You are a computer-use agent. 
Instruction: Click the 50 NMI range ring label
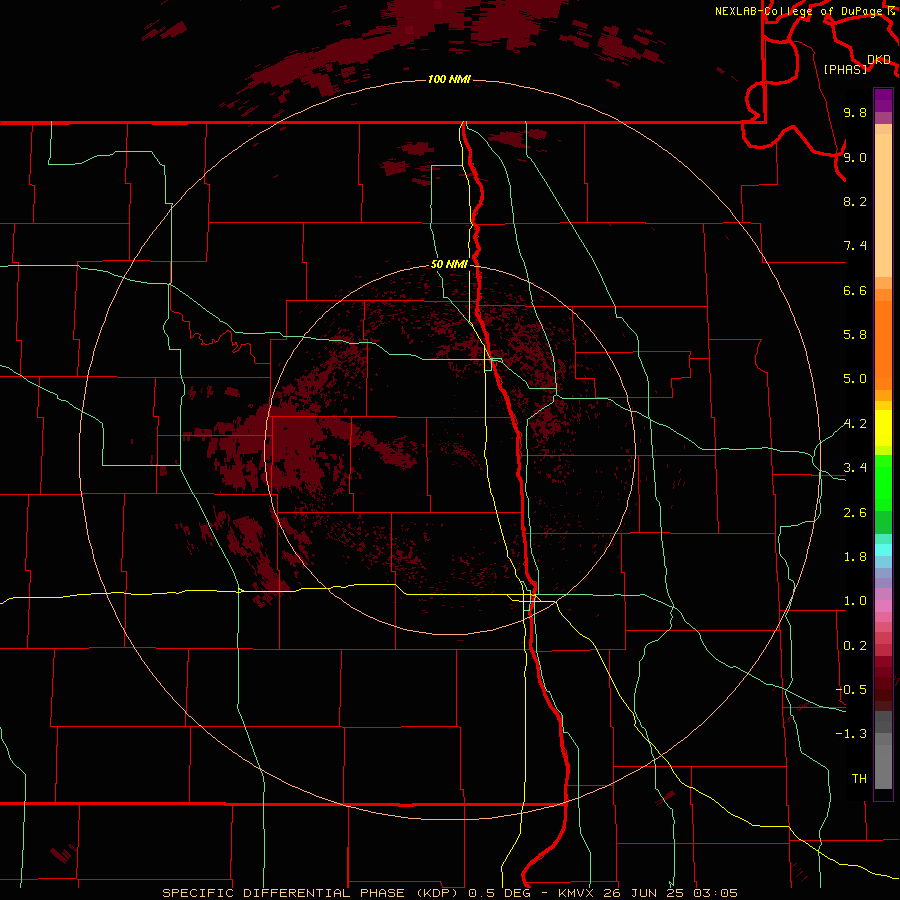(x=449, y=264)
